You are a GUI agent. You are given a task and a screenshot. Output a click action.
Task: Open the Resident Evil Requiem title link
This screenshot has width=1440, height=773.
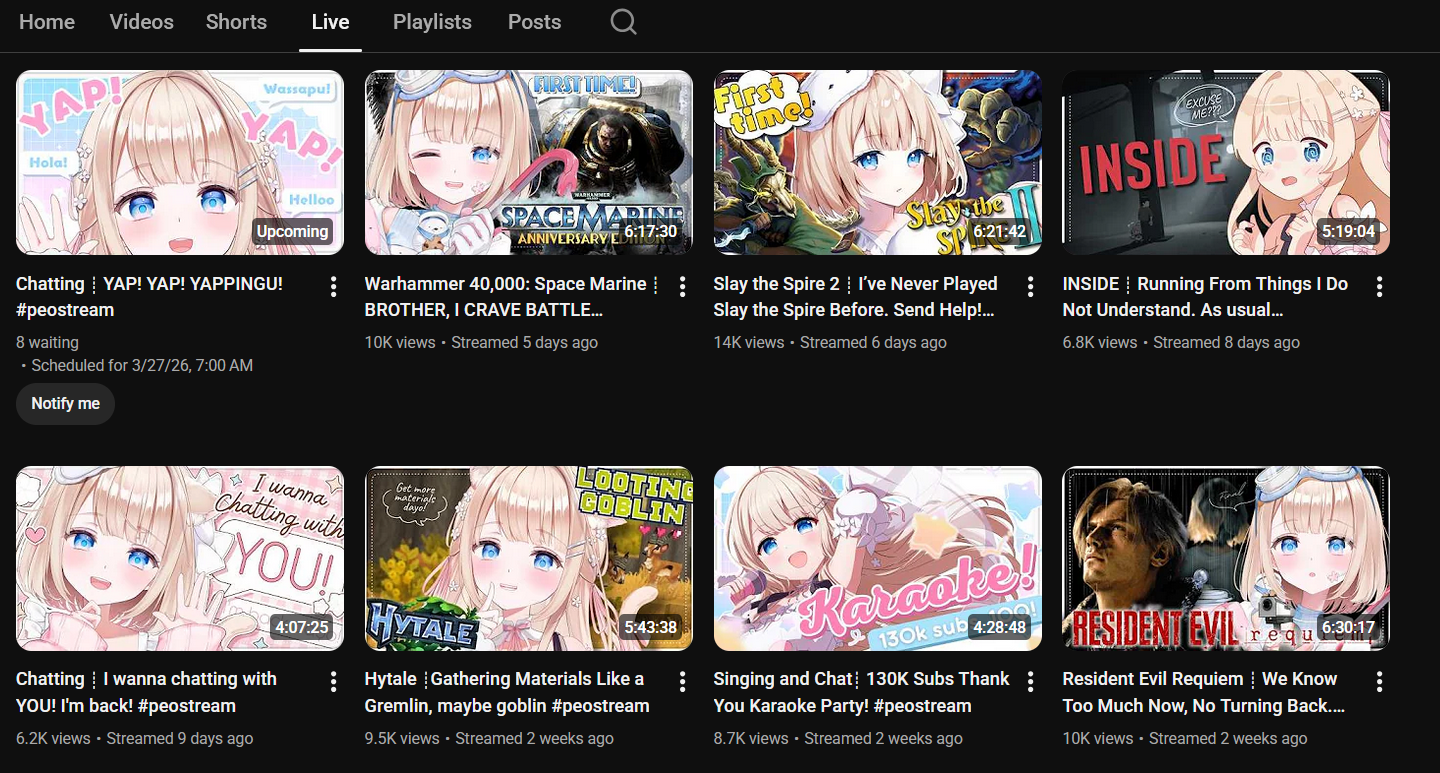1203,692
